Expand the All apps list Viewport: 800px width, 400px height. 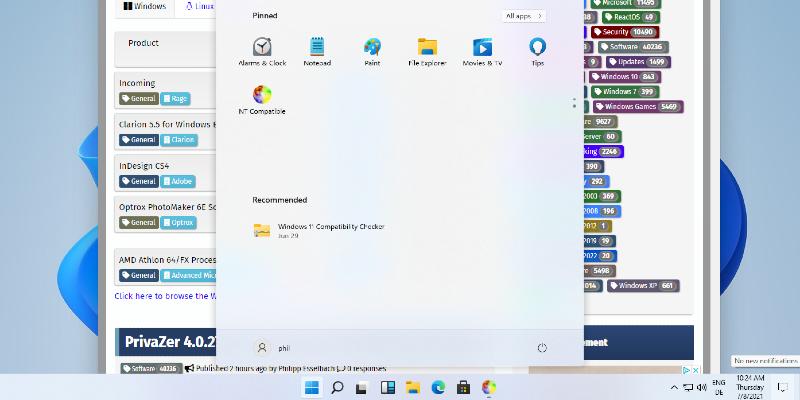523,16
